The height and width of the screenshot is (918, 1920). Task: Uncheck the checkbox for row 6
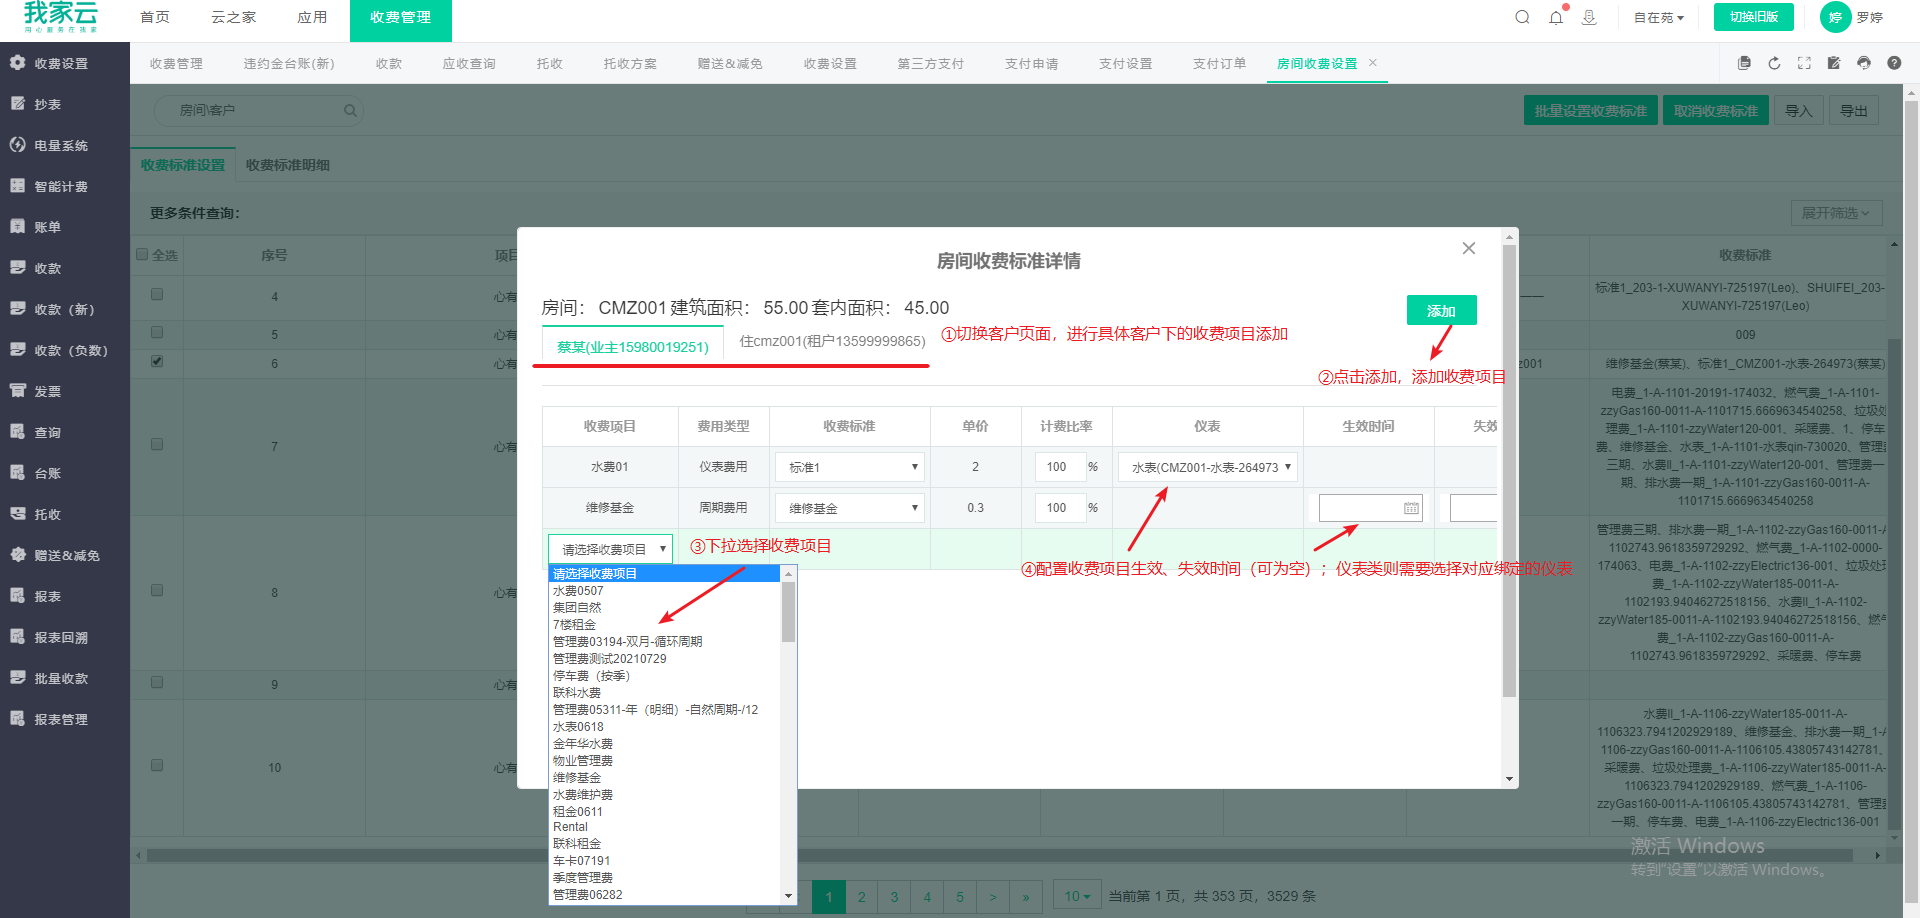click(157, 361)
